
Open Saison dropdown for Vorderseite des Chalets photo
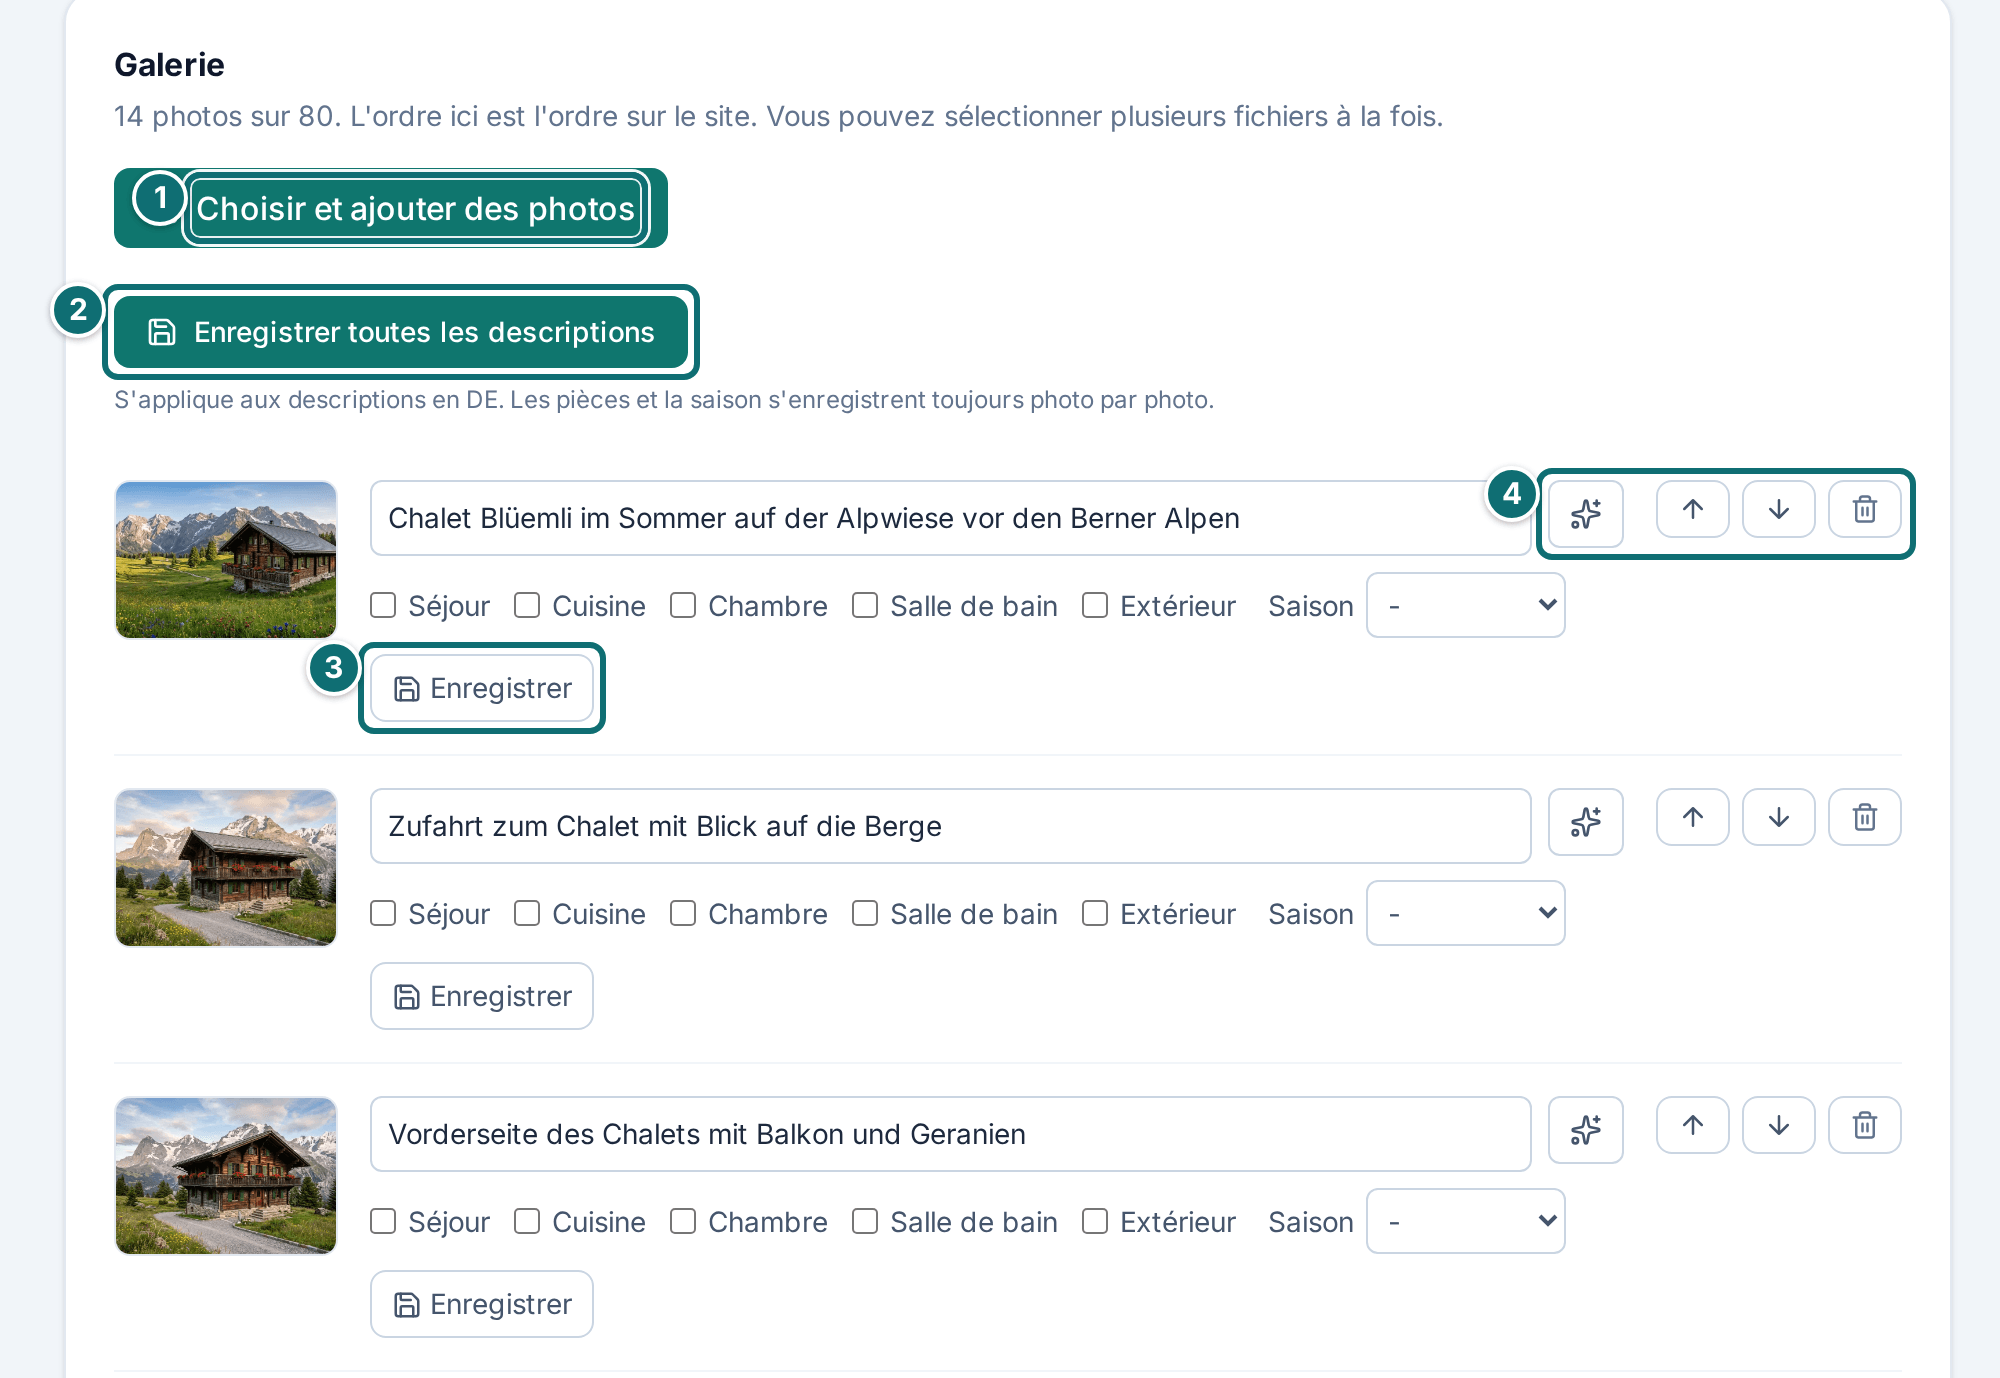pyautogui.click(x=1465, y=1221)
